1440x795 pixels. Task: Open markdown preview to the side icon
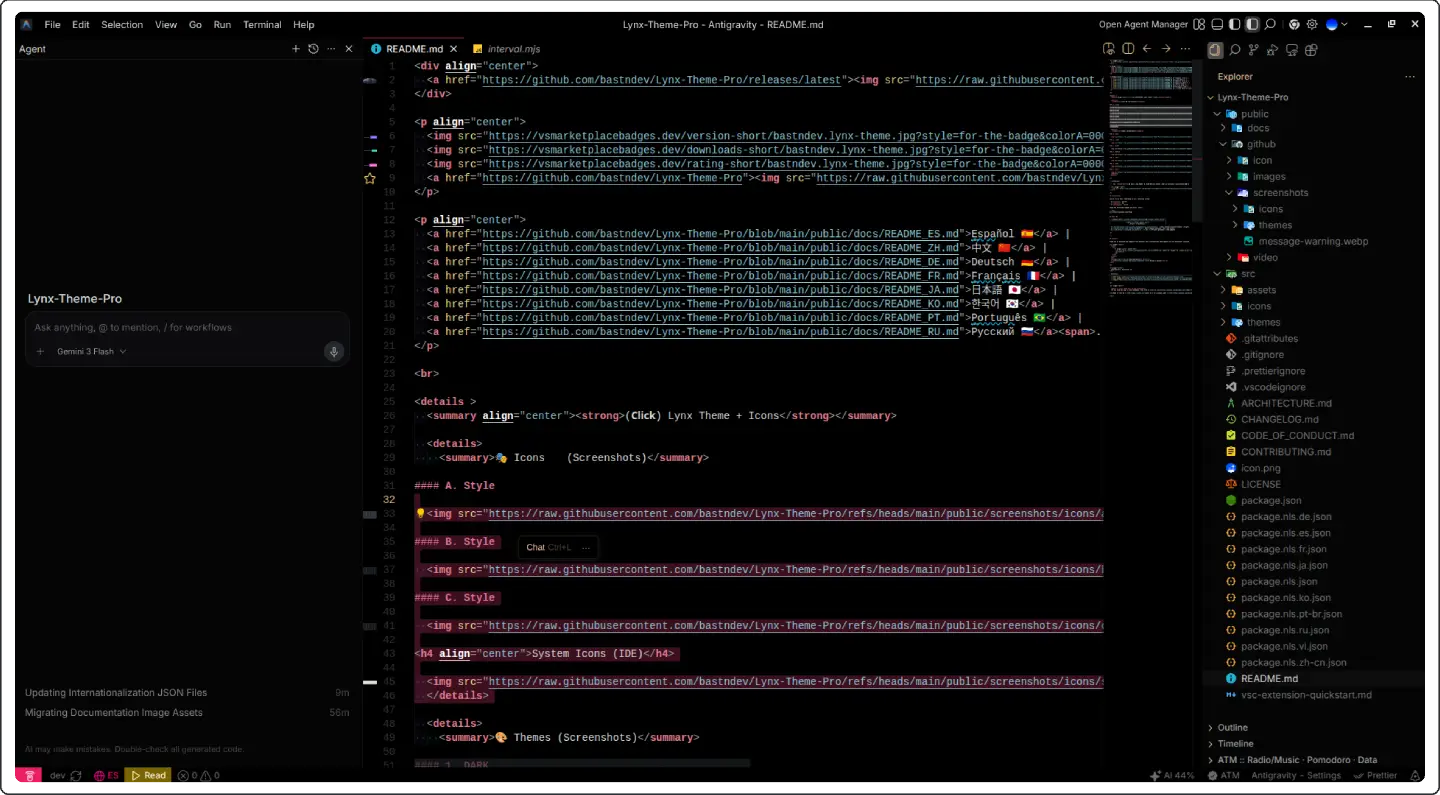point(1109,48)
